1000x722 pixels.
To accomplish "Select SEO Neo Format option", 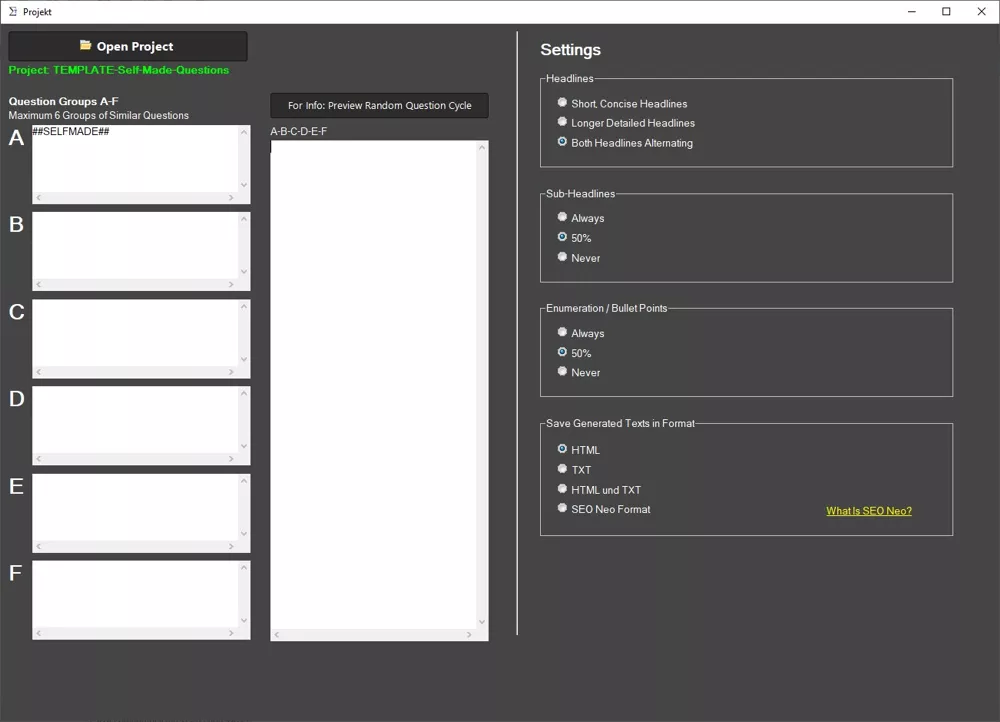I will 603,509.
